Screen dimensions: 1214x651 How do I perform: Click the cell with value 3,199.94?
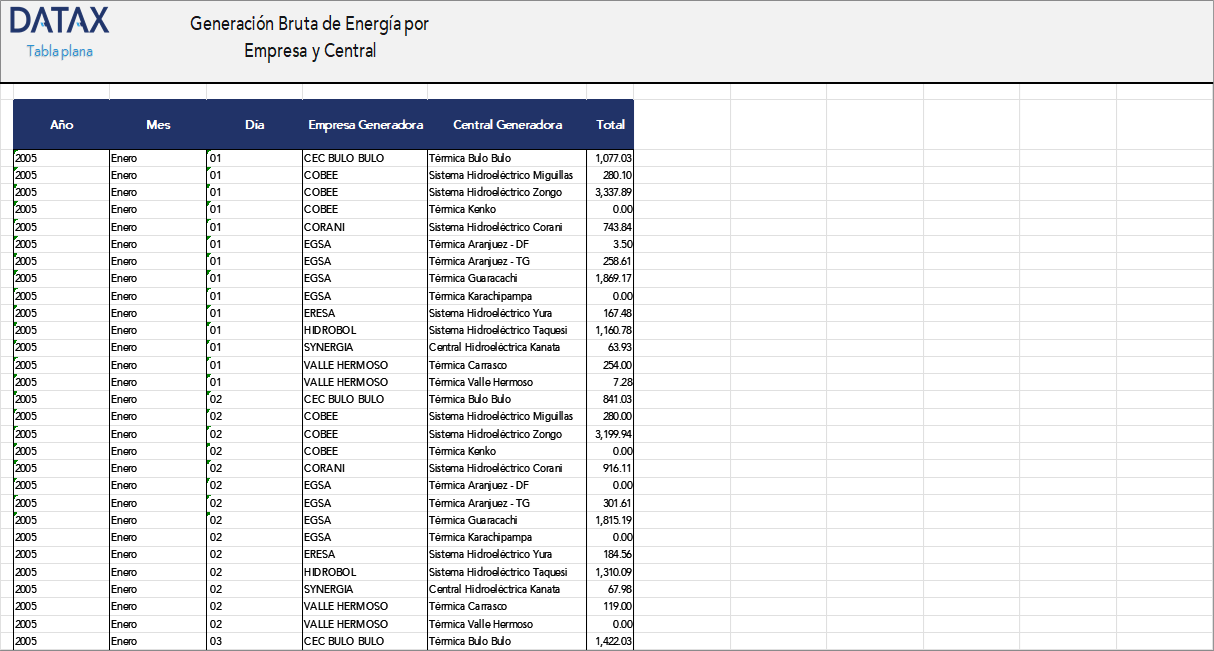pos(612,434)
